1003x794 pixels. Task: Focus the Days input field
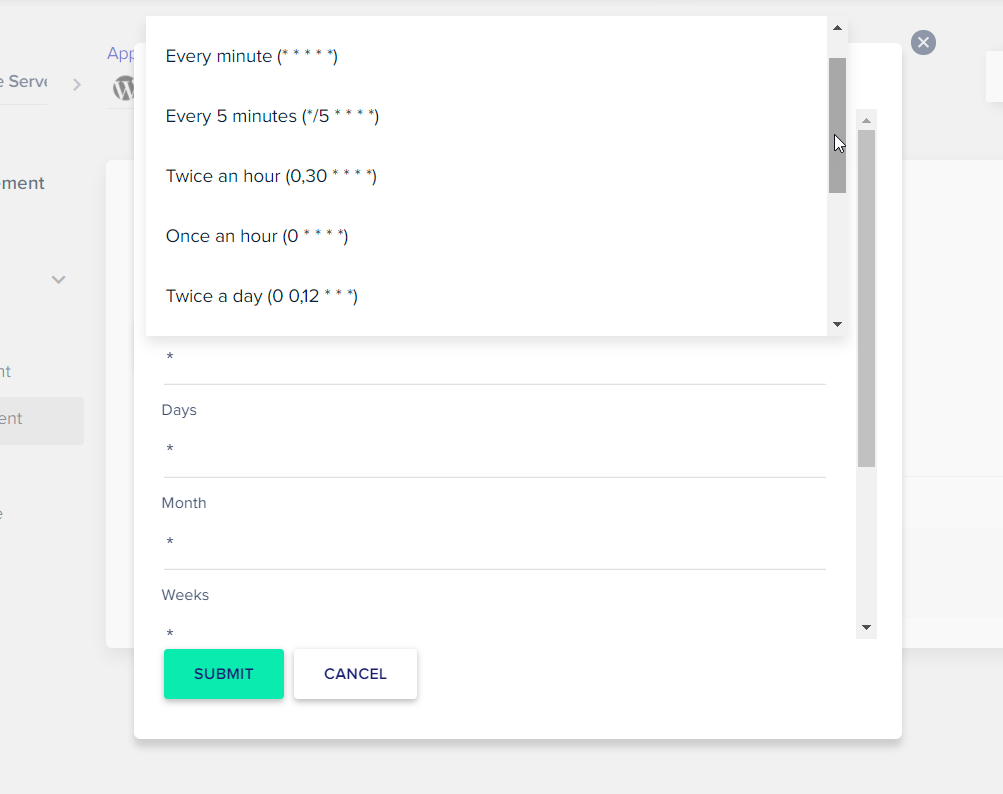click(x=494, y=449)
